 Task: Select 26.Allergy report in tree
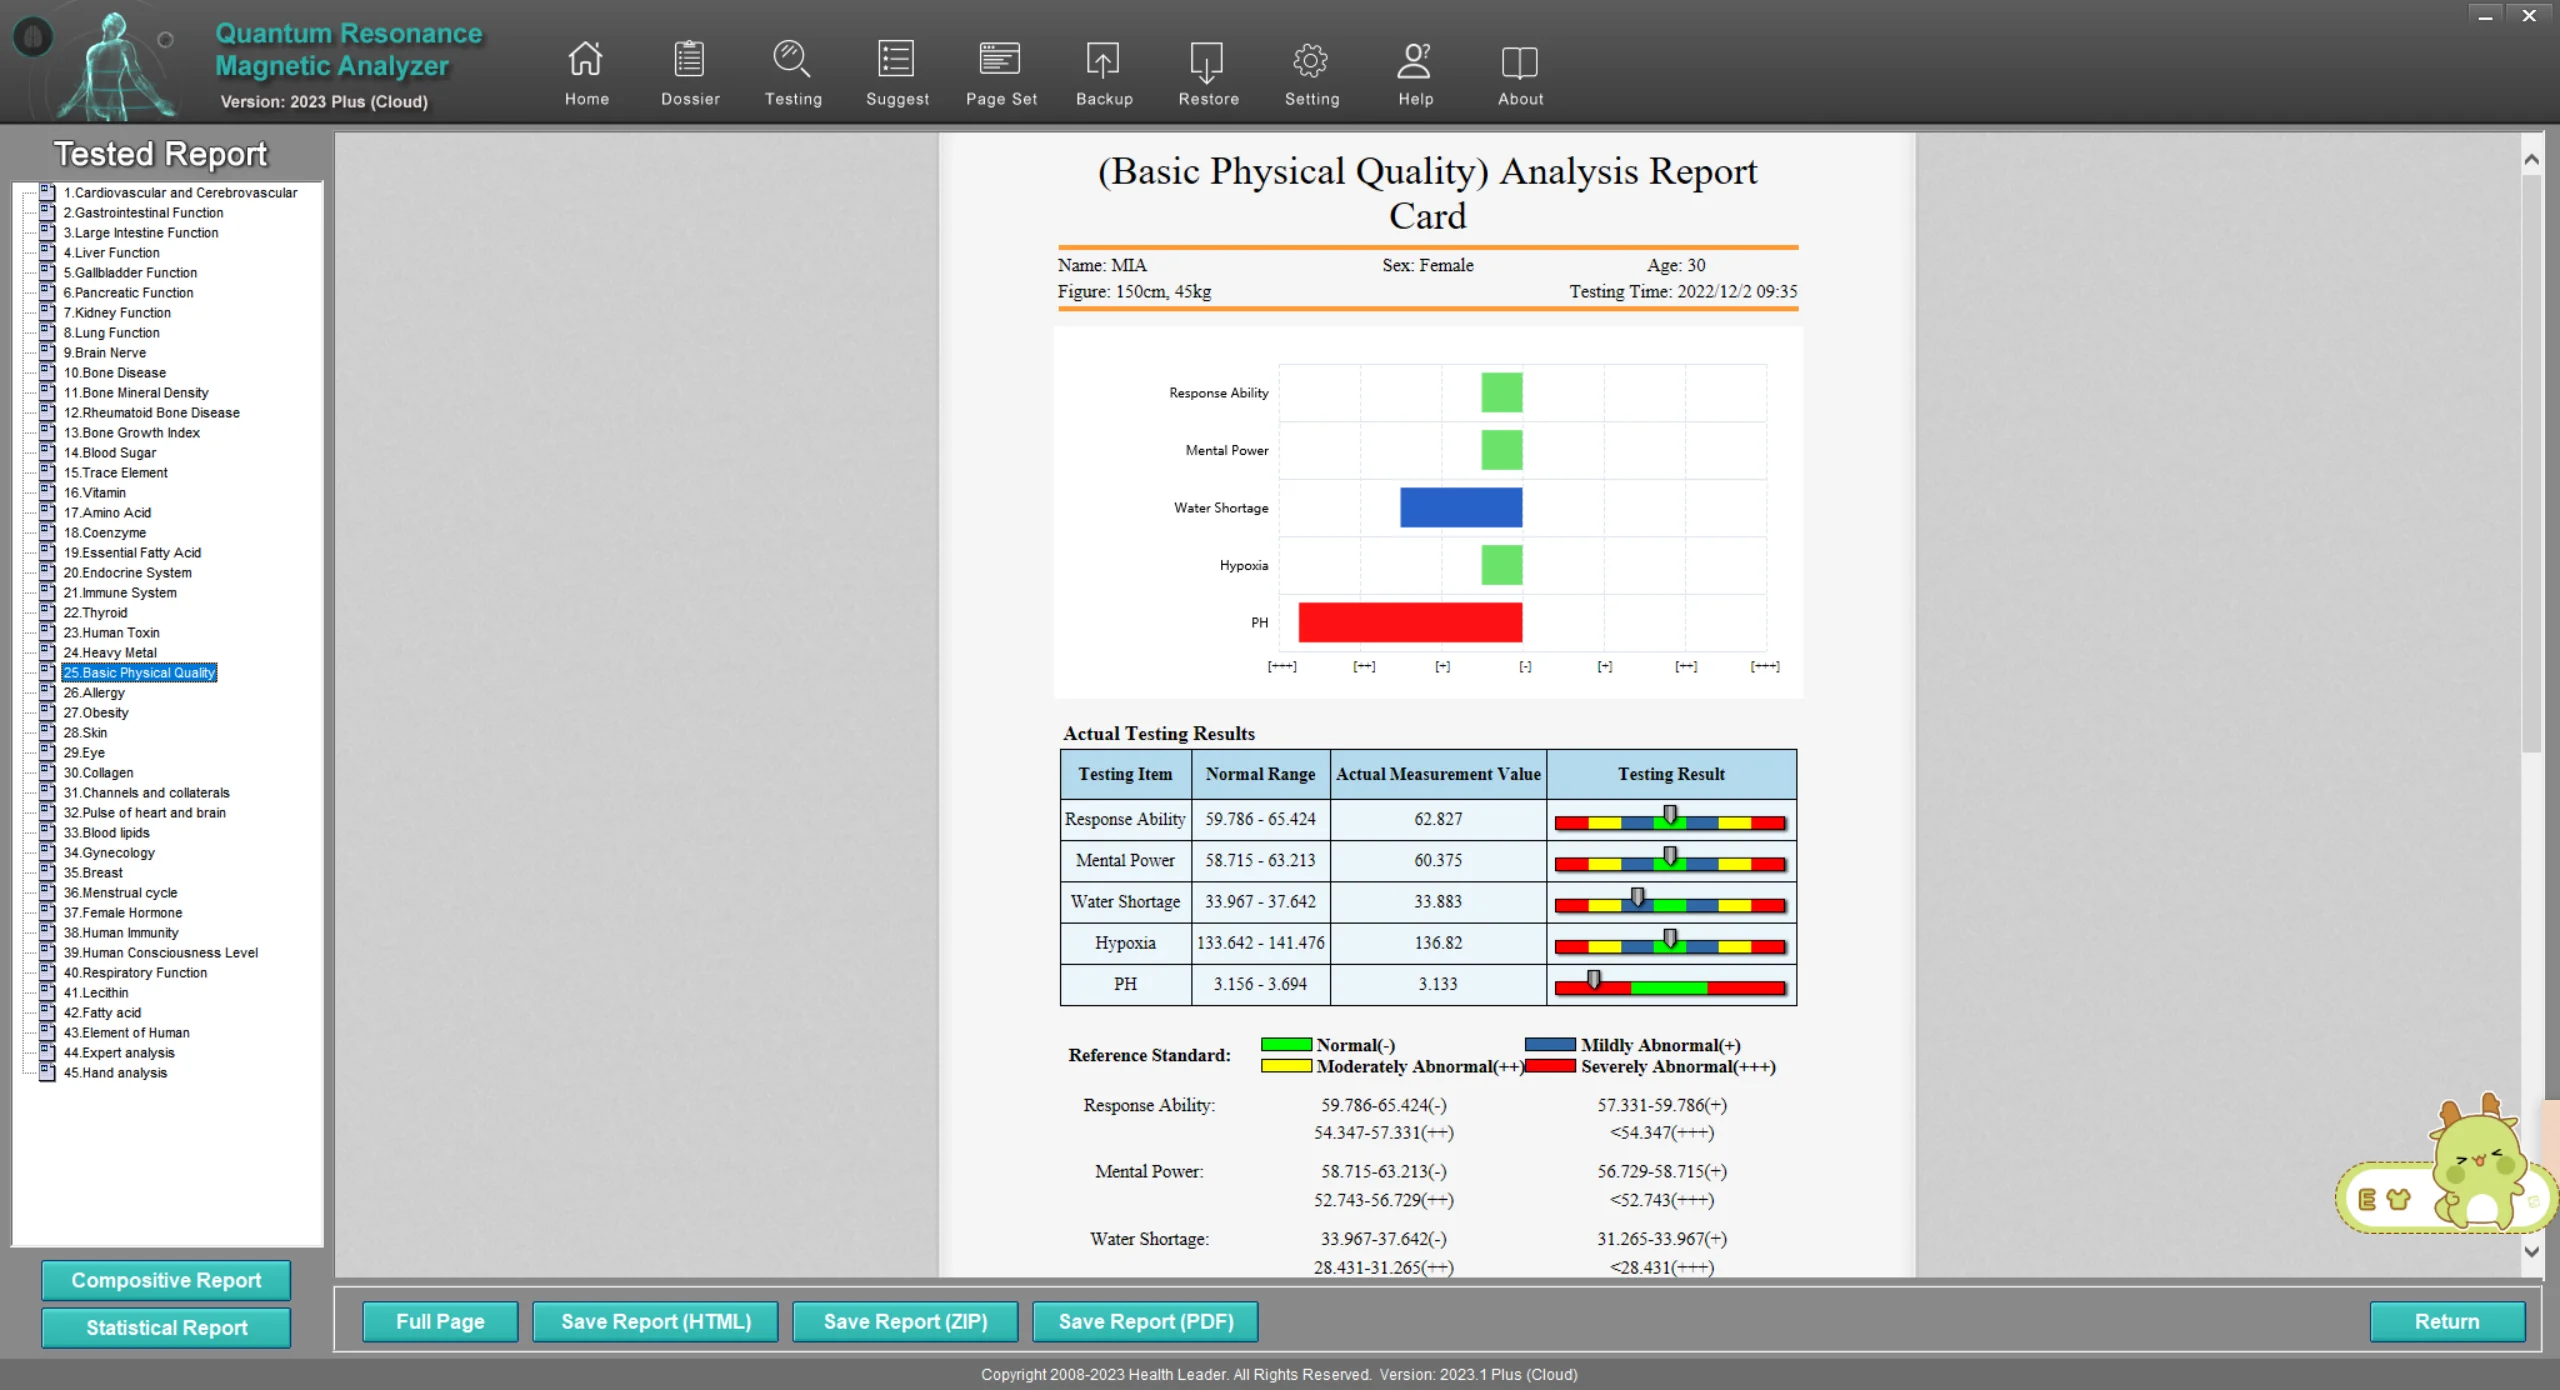click(x=94, y=693)
